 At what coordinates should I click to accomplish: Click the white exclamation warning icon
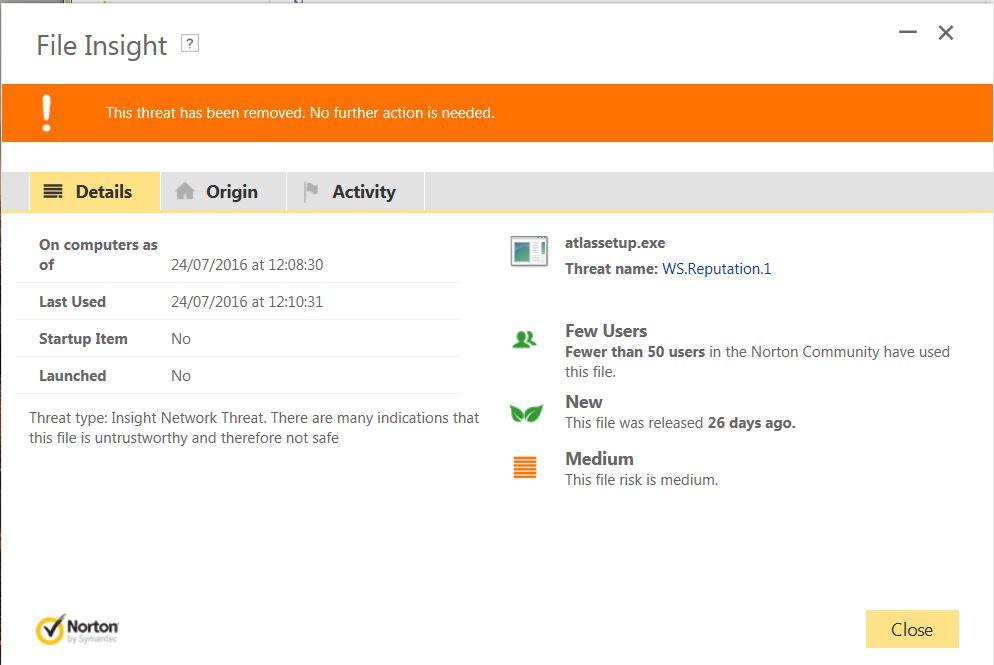pos(46,113)
